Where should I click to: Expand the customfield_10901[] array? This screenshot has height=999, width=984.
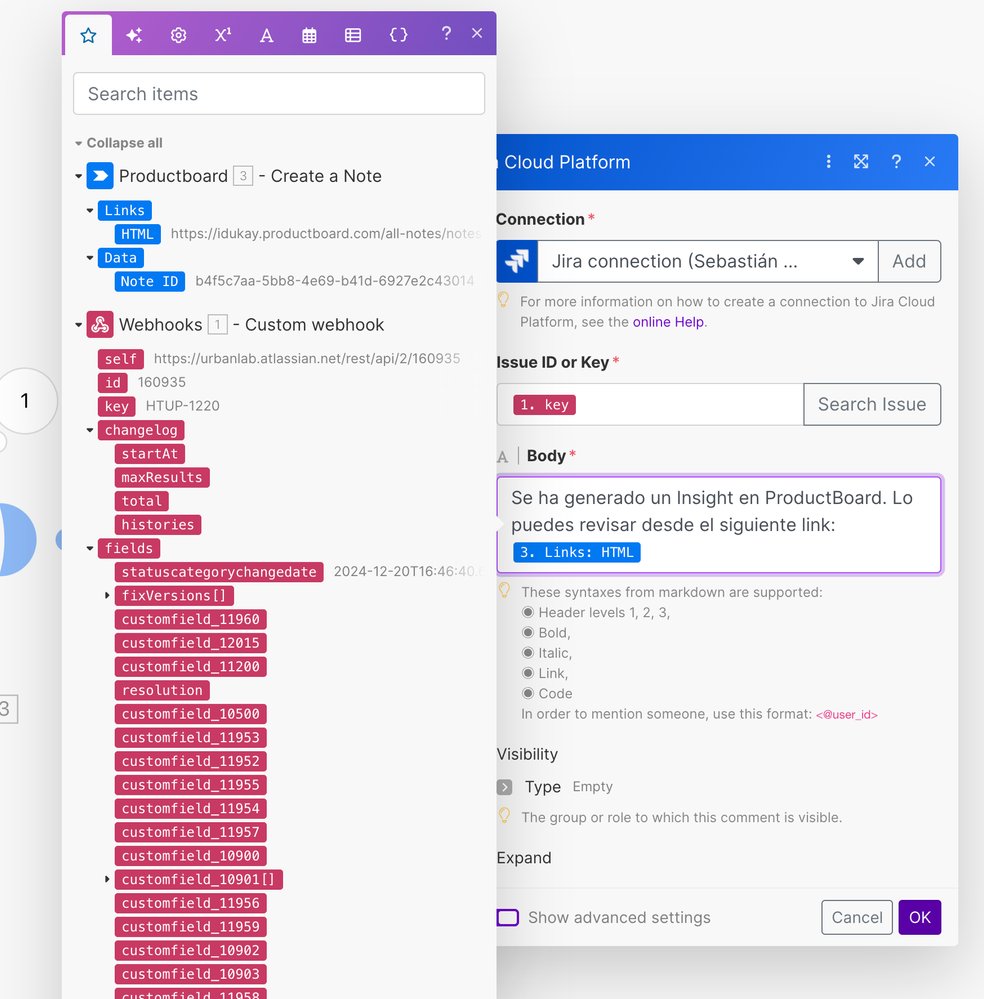pyautogui.click(x=107, y=879)
